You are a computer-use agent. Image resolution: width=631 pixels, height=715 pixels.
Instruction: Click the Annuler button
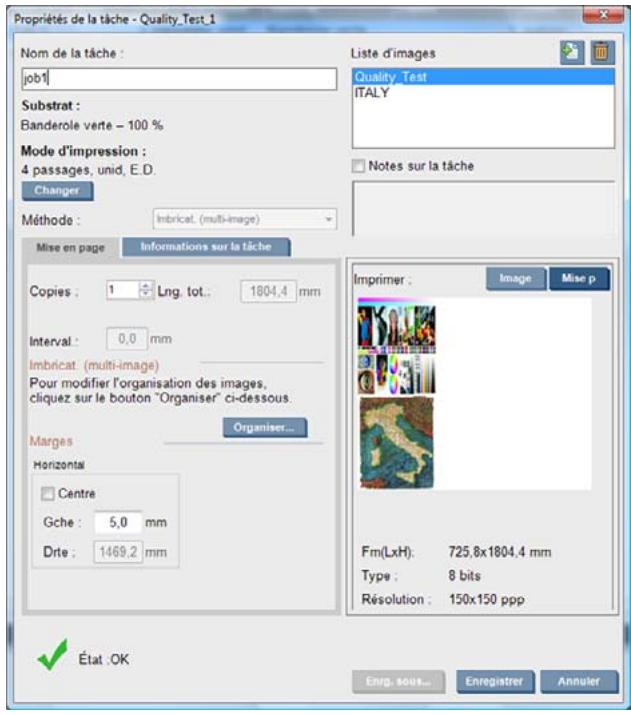pos(579,681)
